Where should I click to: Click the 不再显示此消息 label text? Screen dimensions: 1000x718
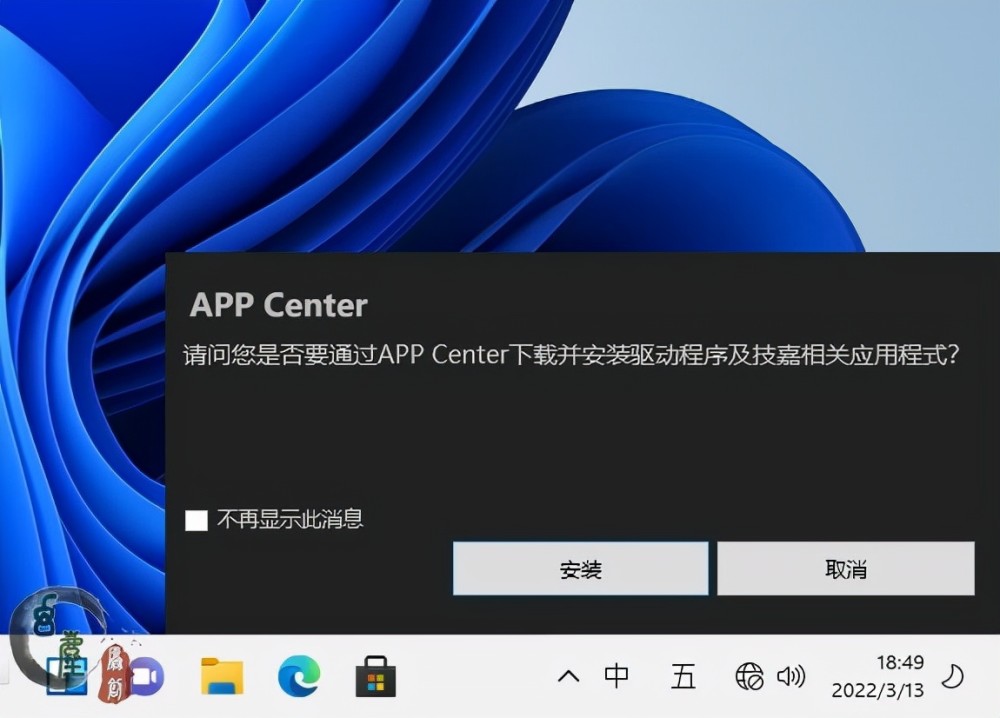[x=290, y=519]
